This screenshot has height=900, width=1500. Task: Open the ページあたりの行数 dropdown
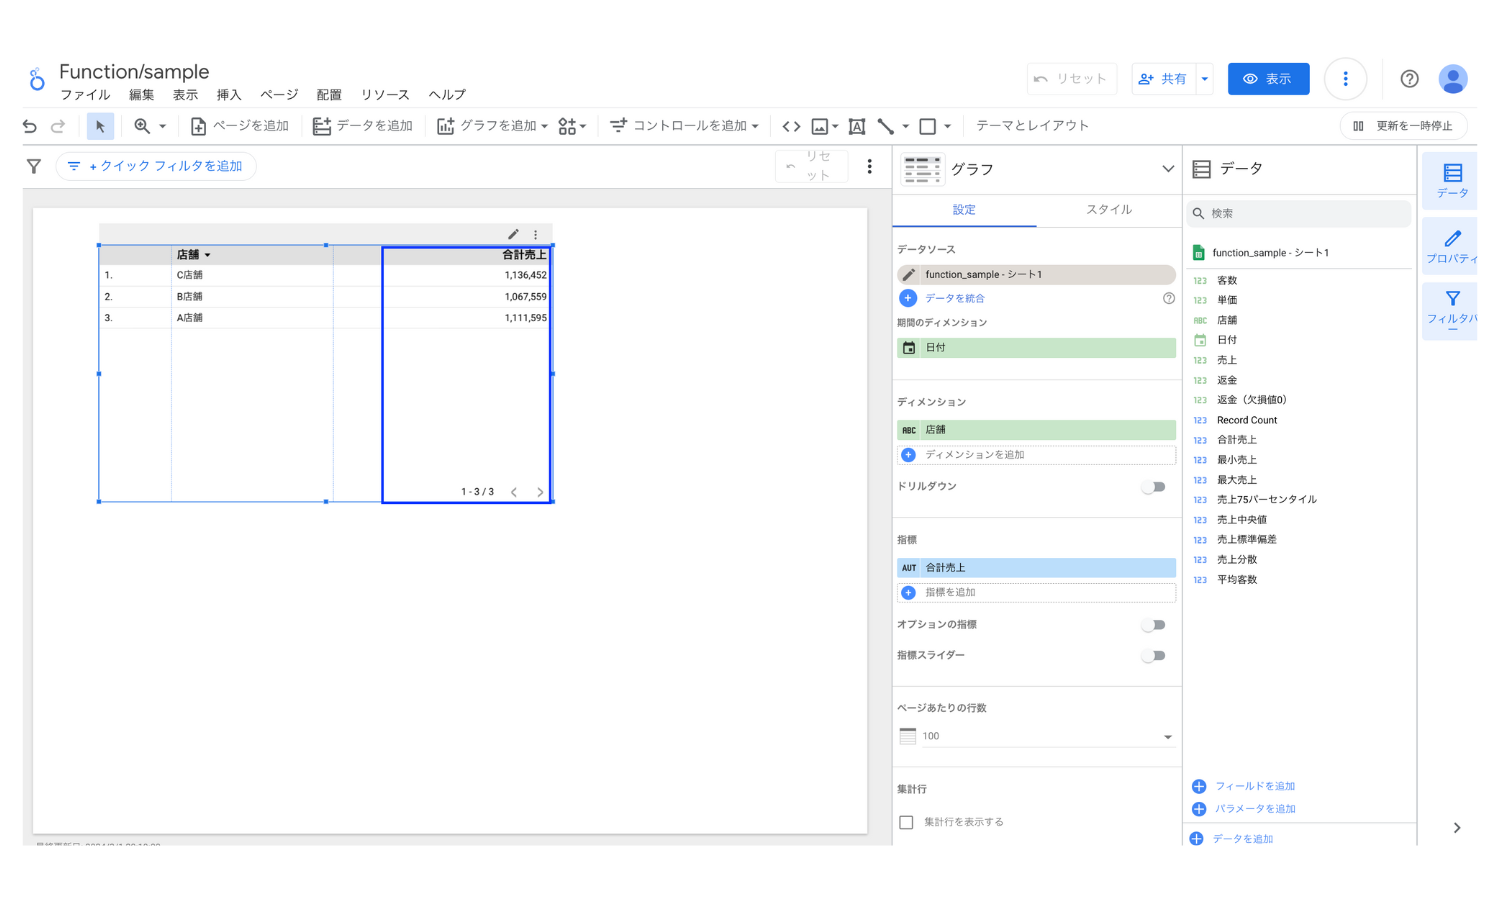point(1036,736)
